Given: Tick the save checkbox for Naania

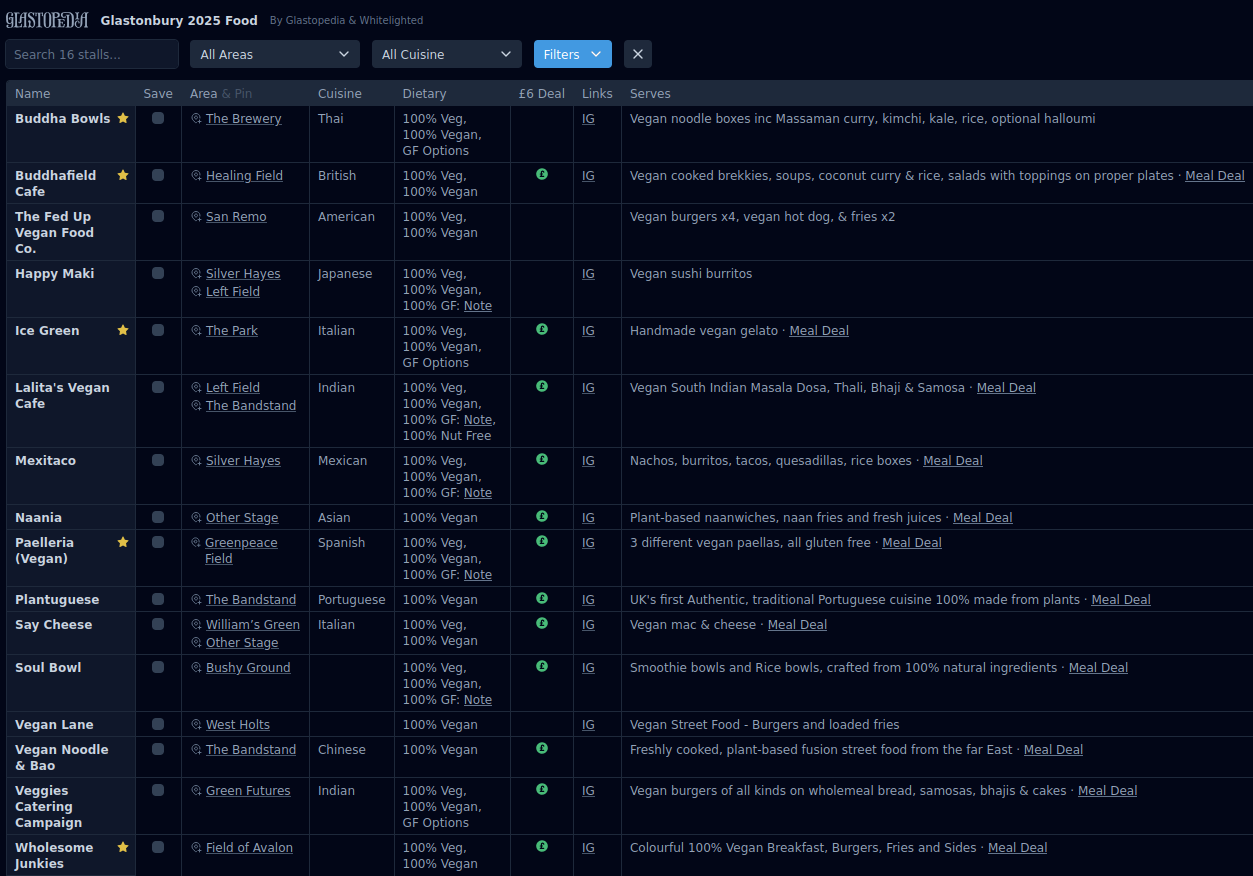Looking at the screenshot, I should point(158,517).
